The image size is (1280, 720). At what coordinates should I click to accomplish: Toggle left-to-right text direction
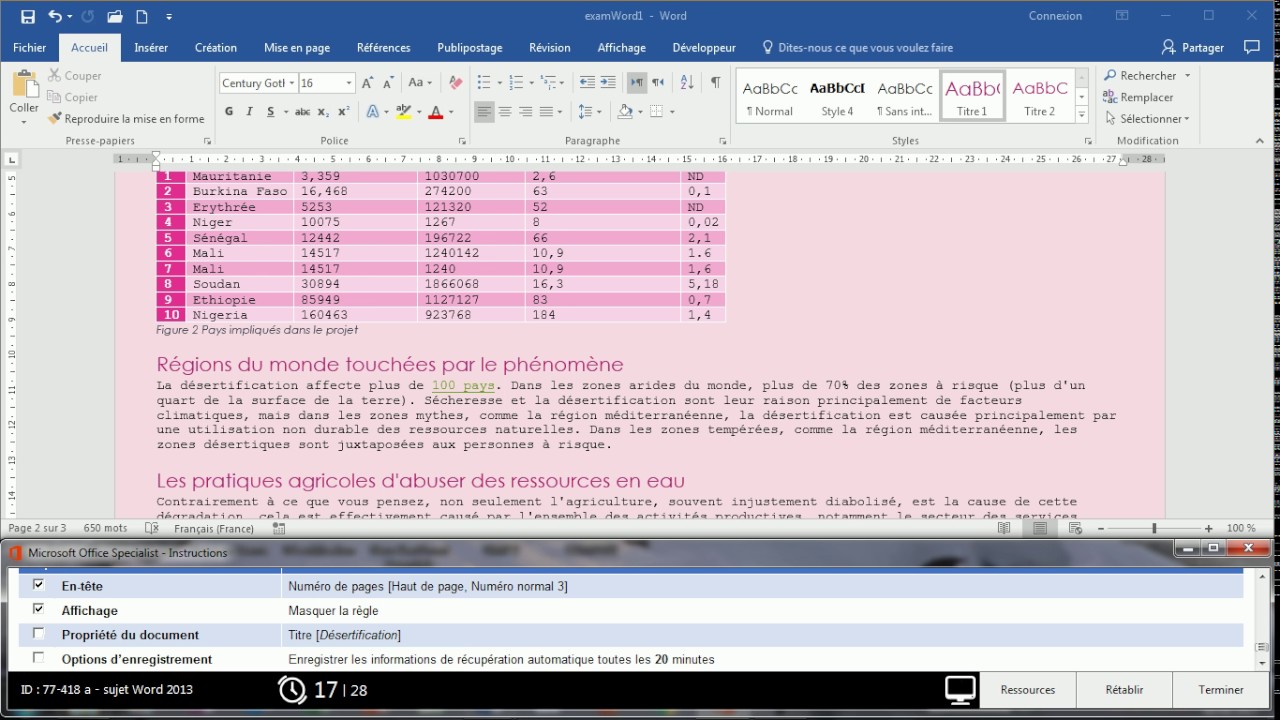[x=636, y=83]
